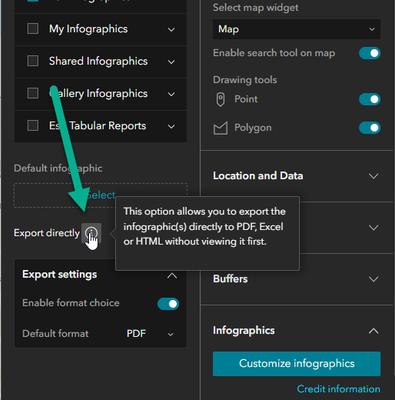Check the Shared Infographics checkbox

point(33,61)
